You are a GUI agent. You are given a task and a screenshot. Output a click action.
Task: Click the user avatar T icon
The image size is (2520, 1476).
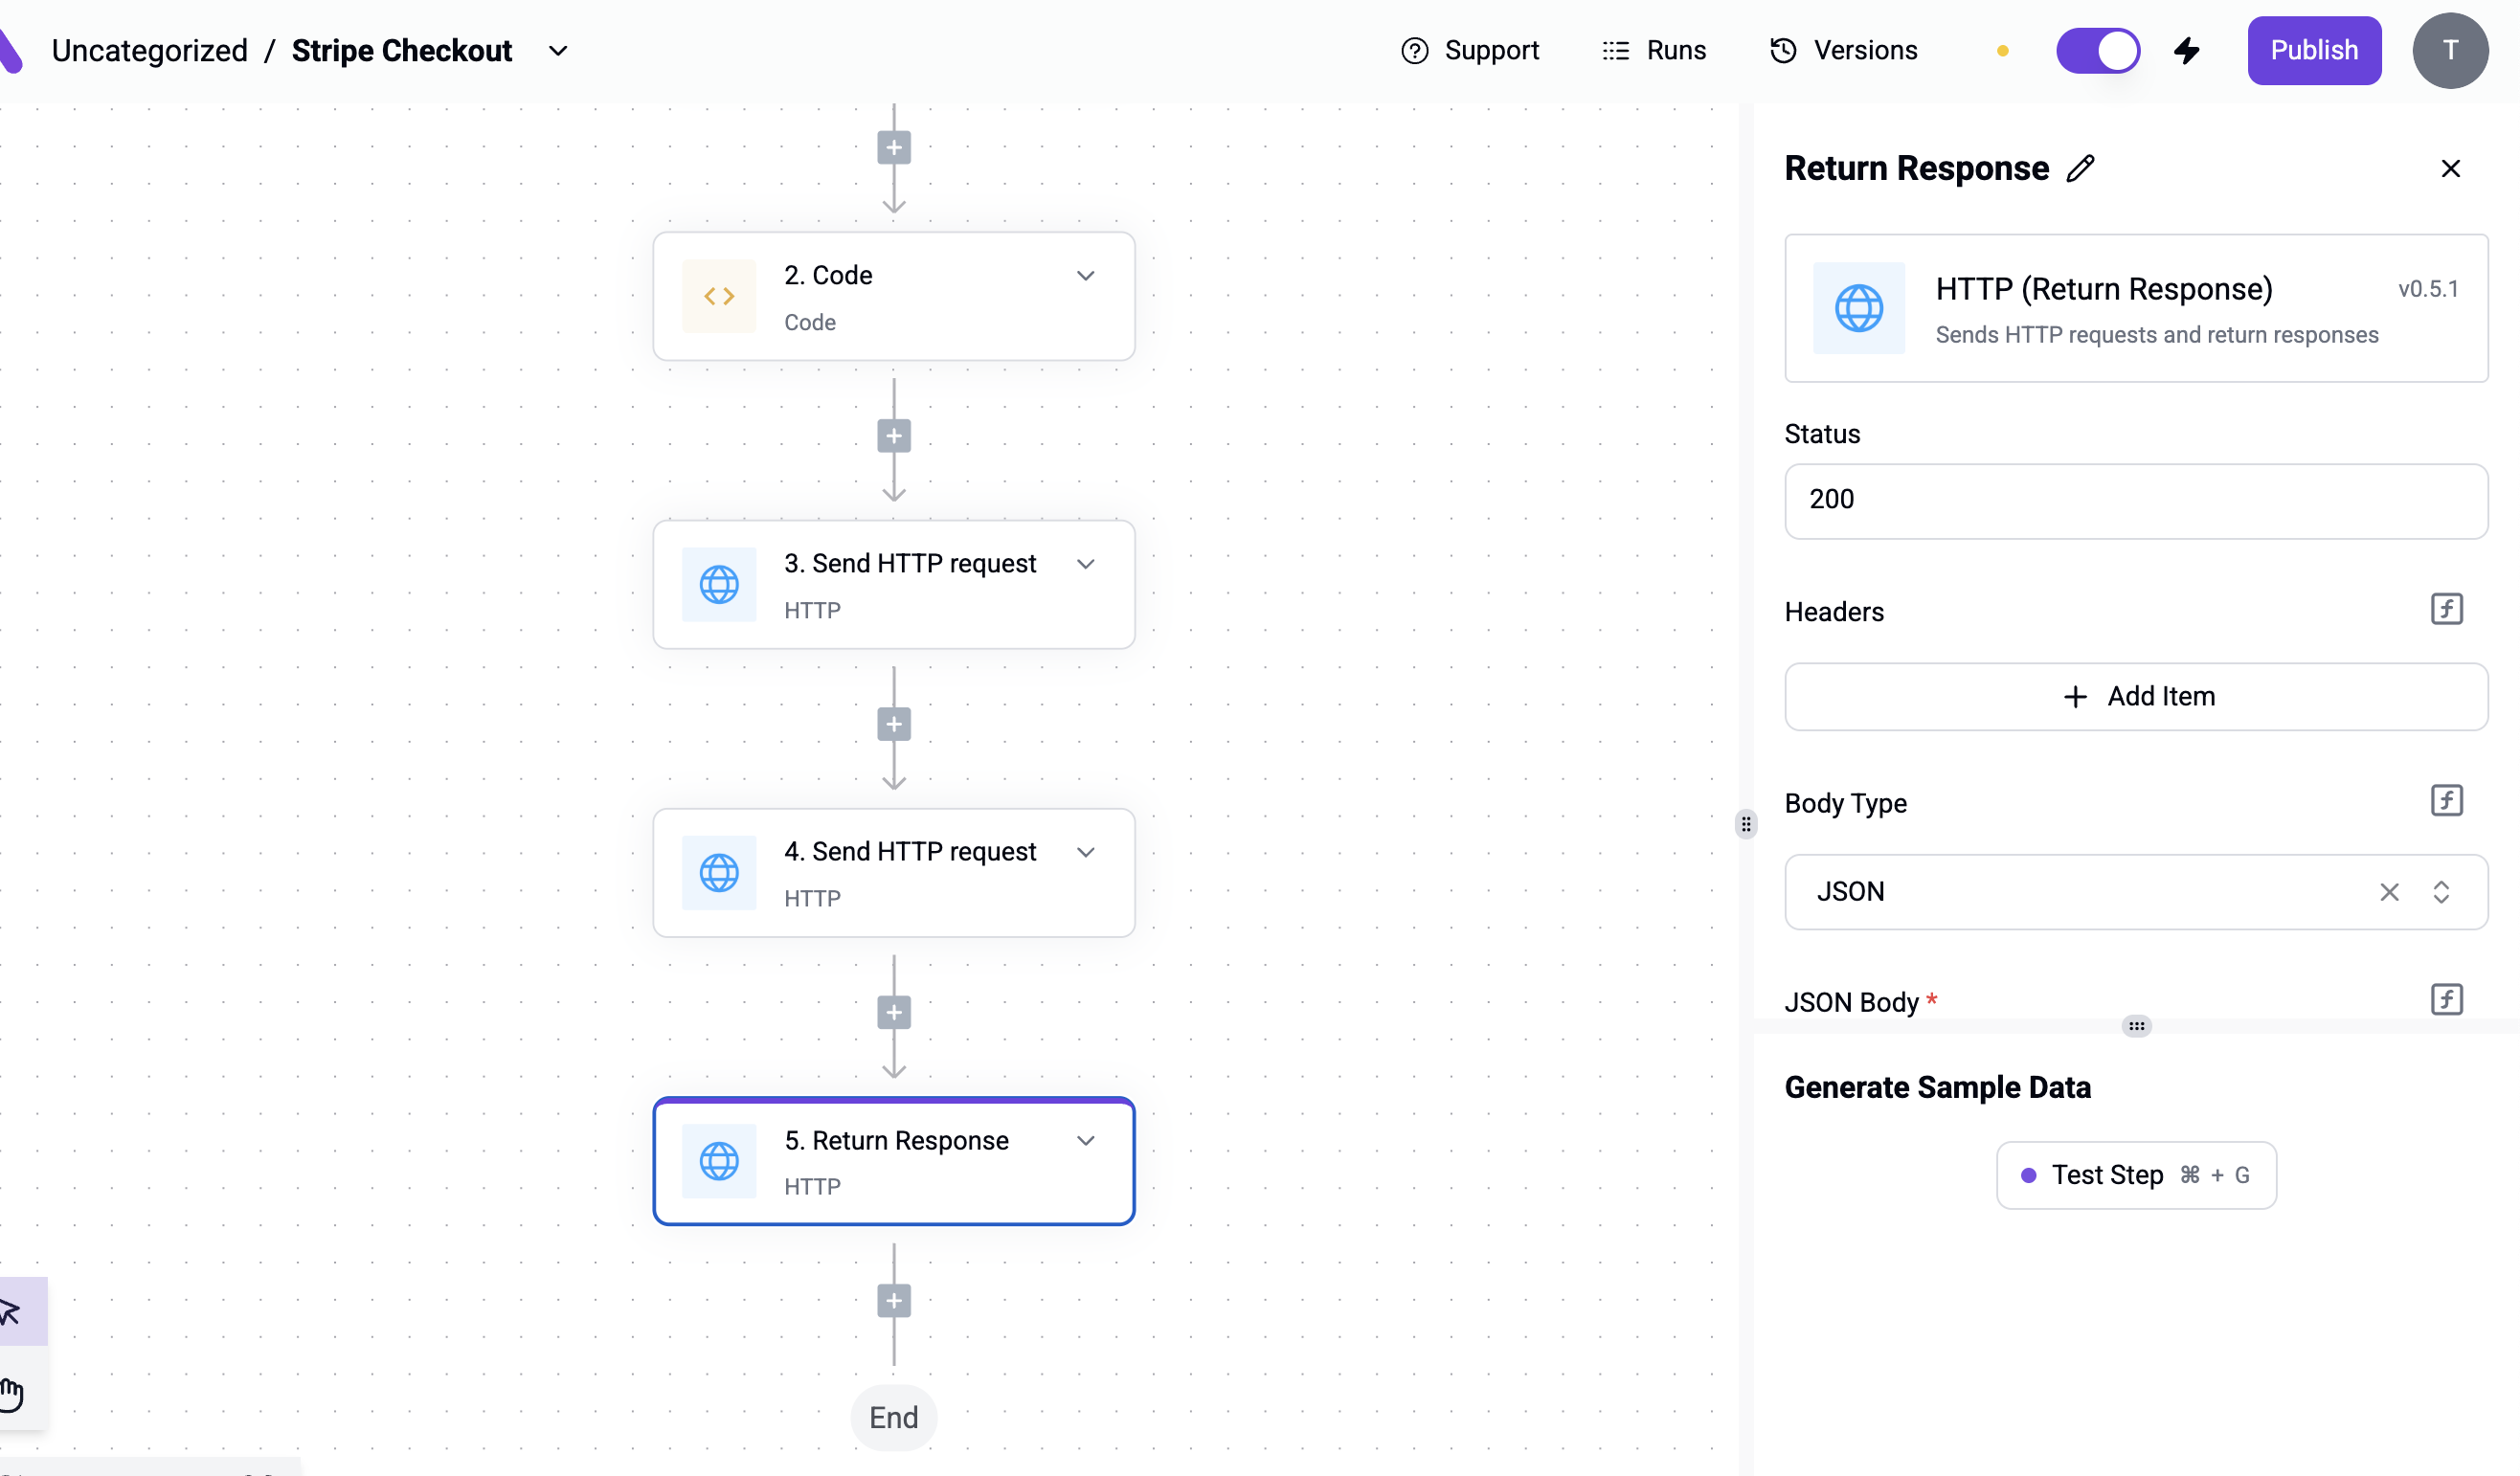(2450, 51)
